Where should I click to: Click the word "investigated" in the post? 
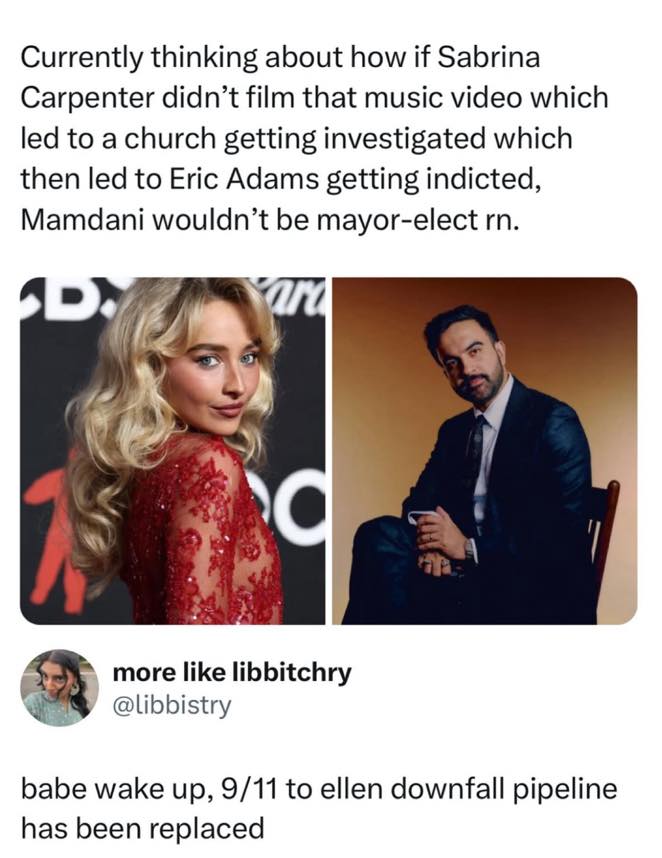coord(402,138)
